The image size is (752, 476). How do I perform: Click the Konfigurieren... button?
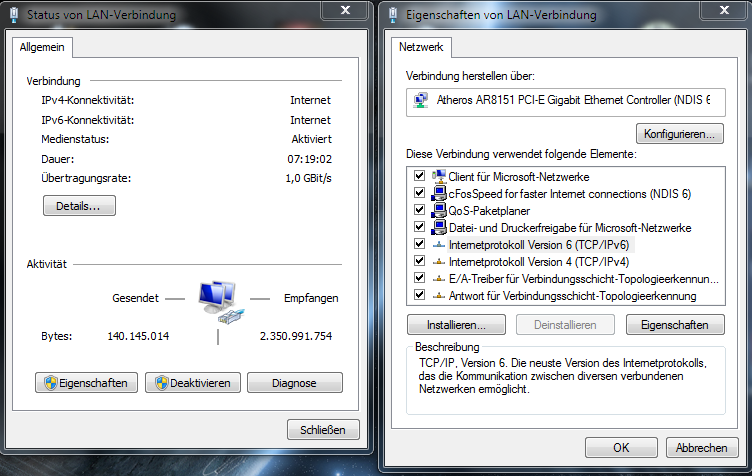pos(680,134)
